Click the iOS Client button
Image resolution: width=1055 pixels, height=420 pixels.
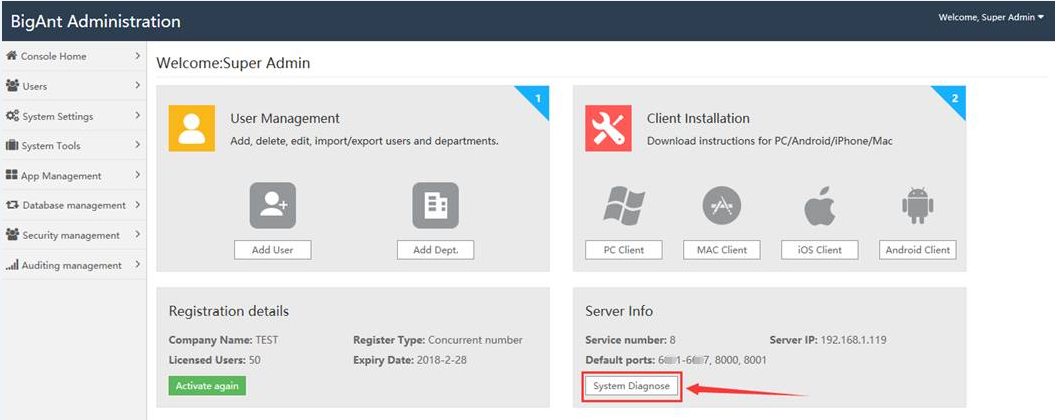[x=820, y=250]
